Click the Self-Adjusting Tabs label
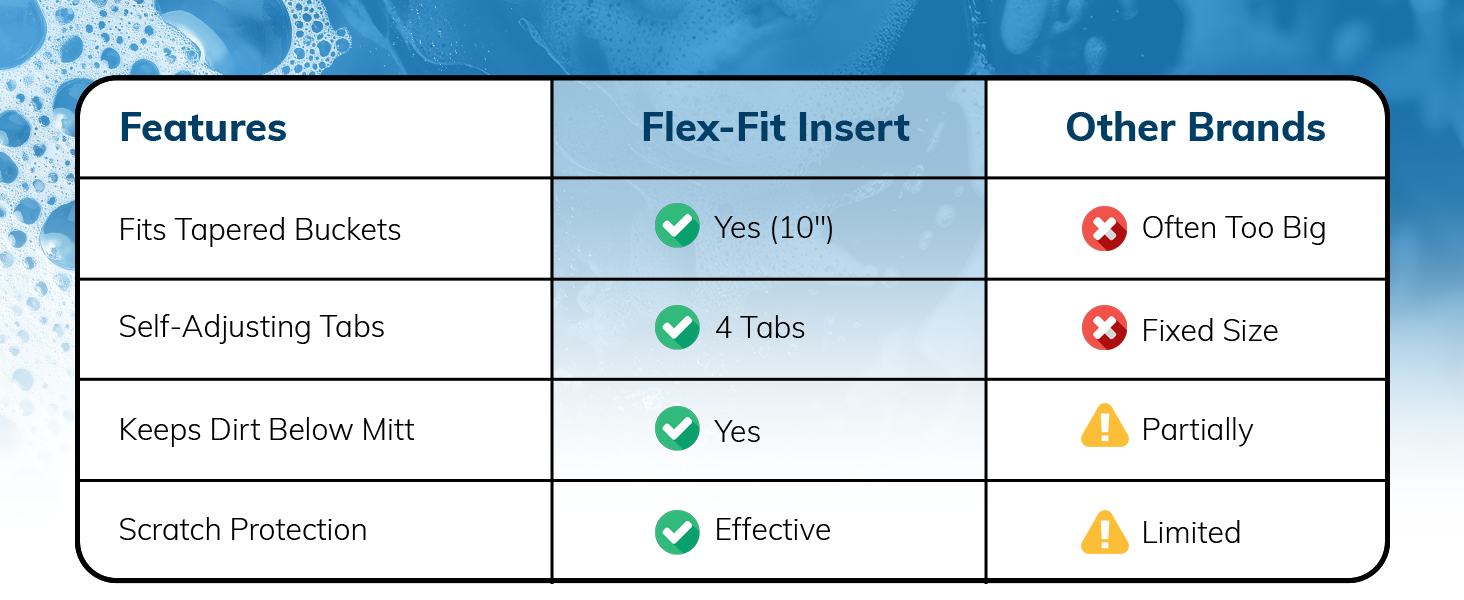The width and height of the screenshot is (1464, 600). (252, 327)
